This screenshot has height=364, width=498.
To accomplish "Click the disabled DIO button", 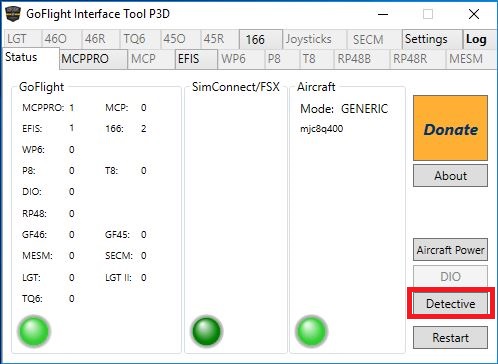I will click(450, 276).
